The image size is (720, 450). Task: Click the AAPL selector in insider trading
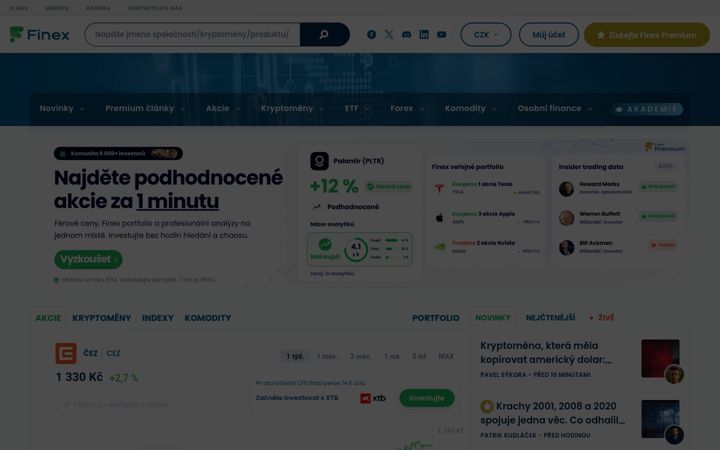coord(665,166)
